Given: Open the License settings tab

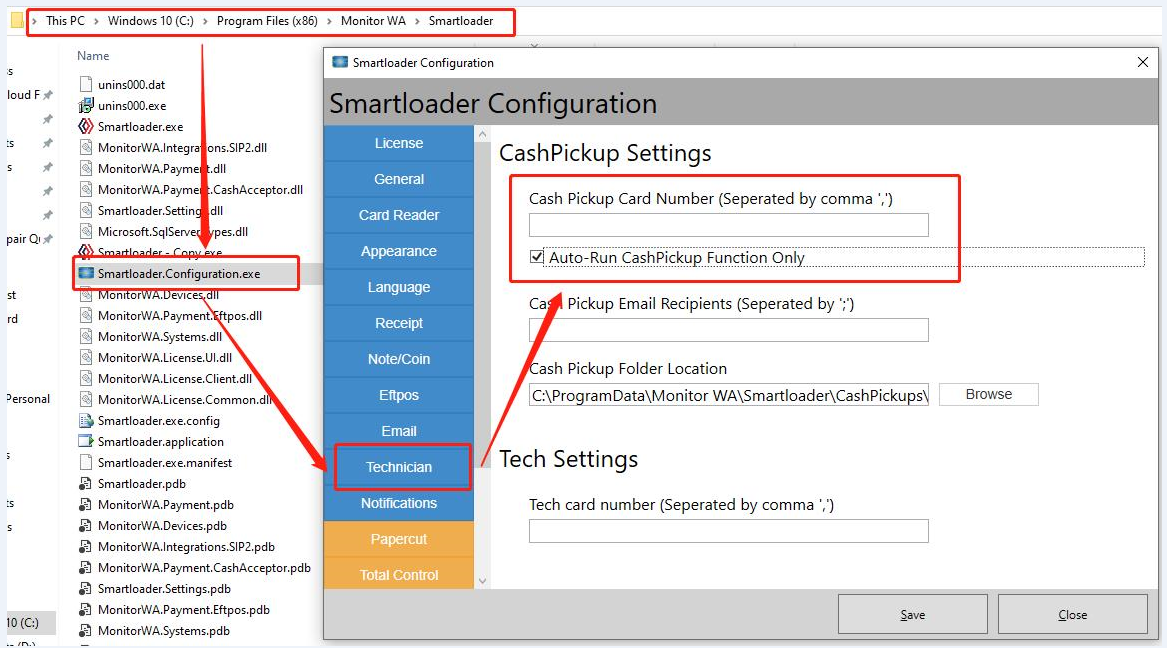Looking at the screenshot, I should click(399, 143).
